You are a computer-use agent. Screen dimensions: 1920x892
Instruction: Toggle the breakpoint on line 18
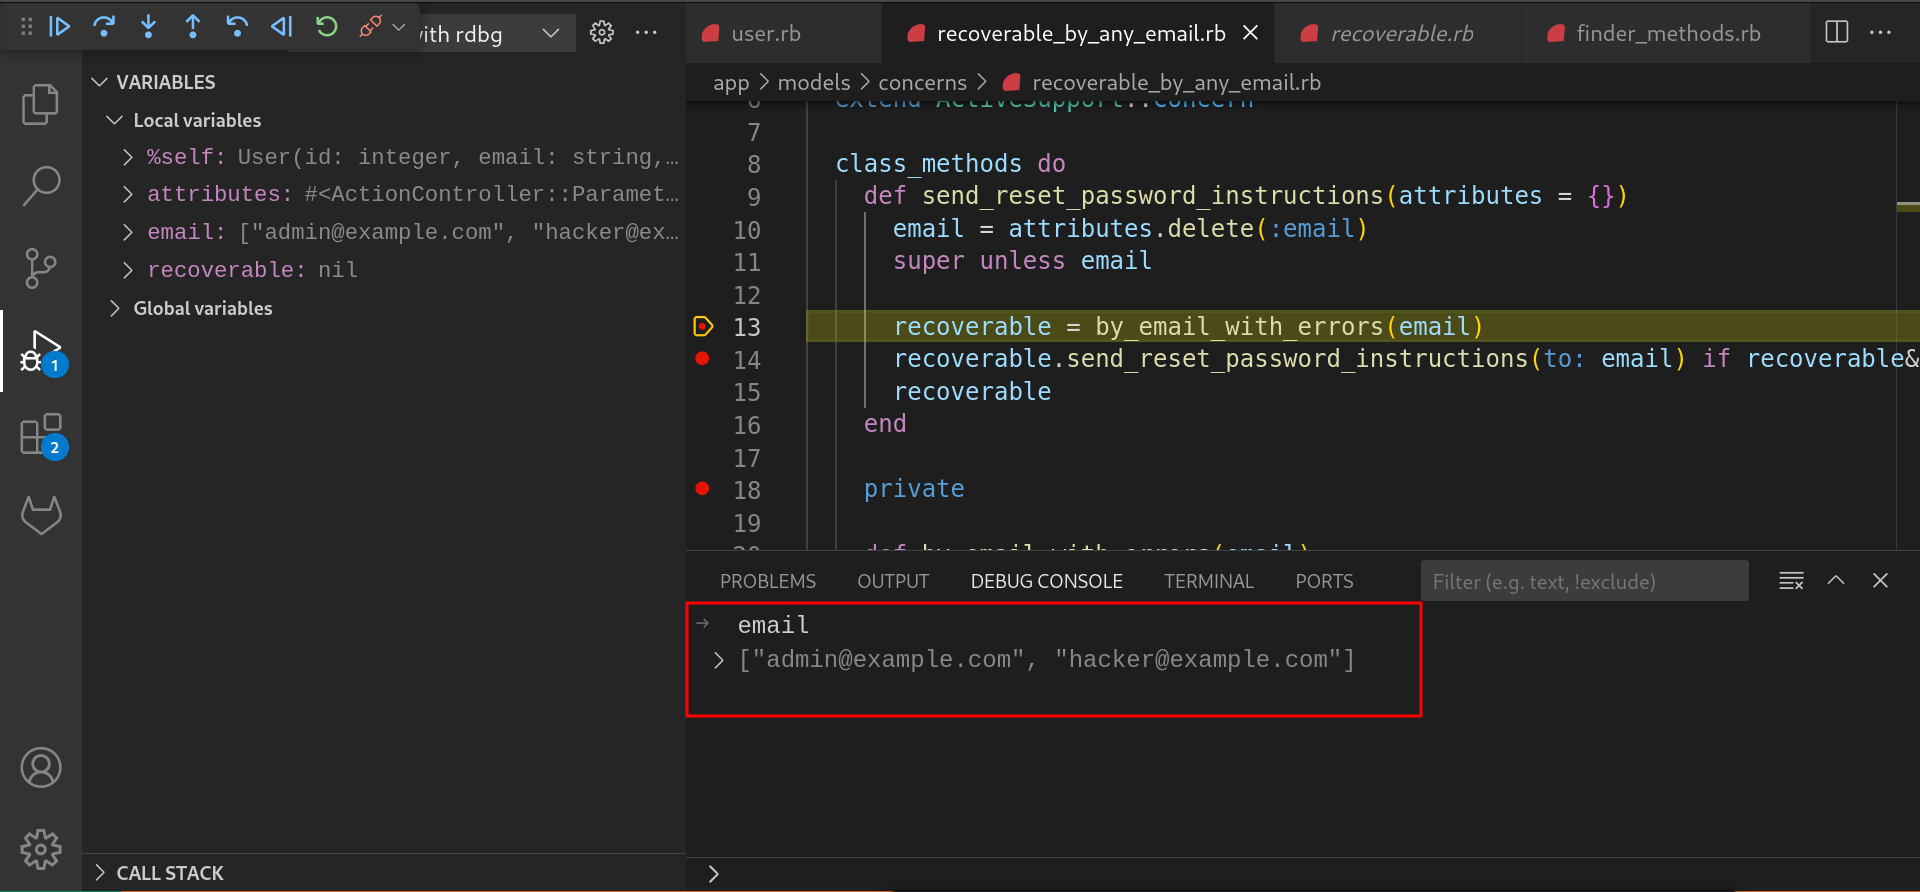(x=703, y=488)
